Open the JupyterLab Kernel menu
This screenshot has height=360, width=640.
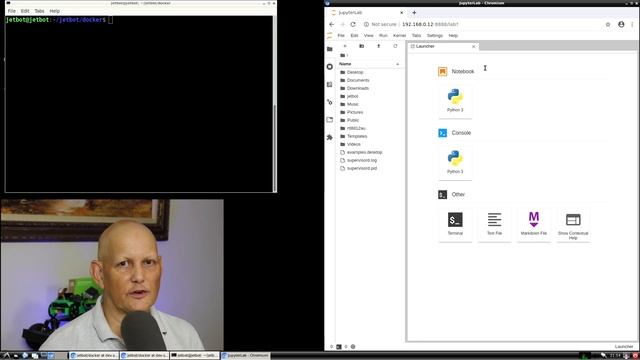(x=399, y=36)
